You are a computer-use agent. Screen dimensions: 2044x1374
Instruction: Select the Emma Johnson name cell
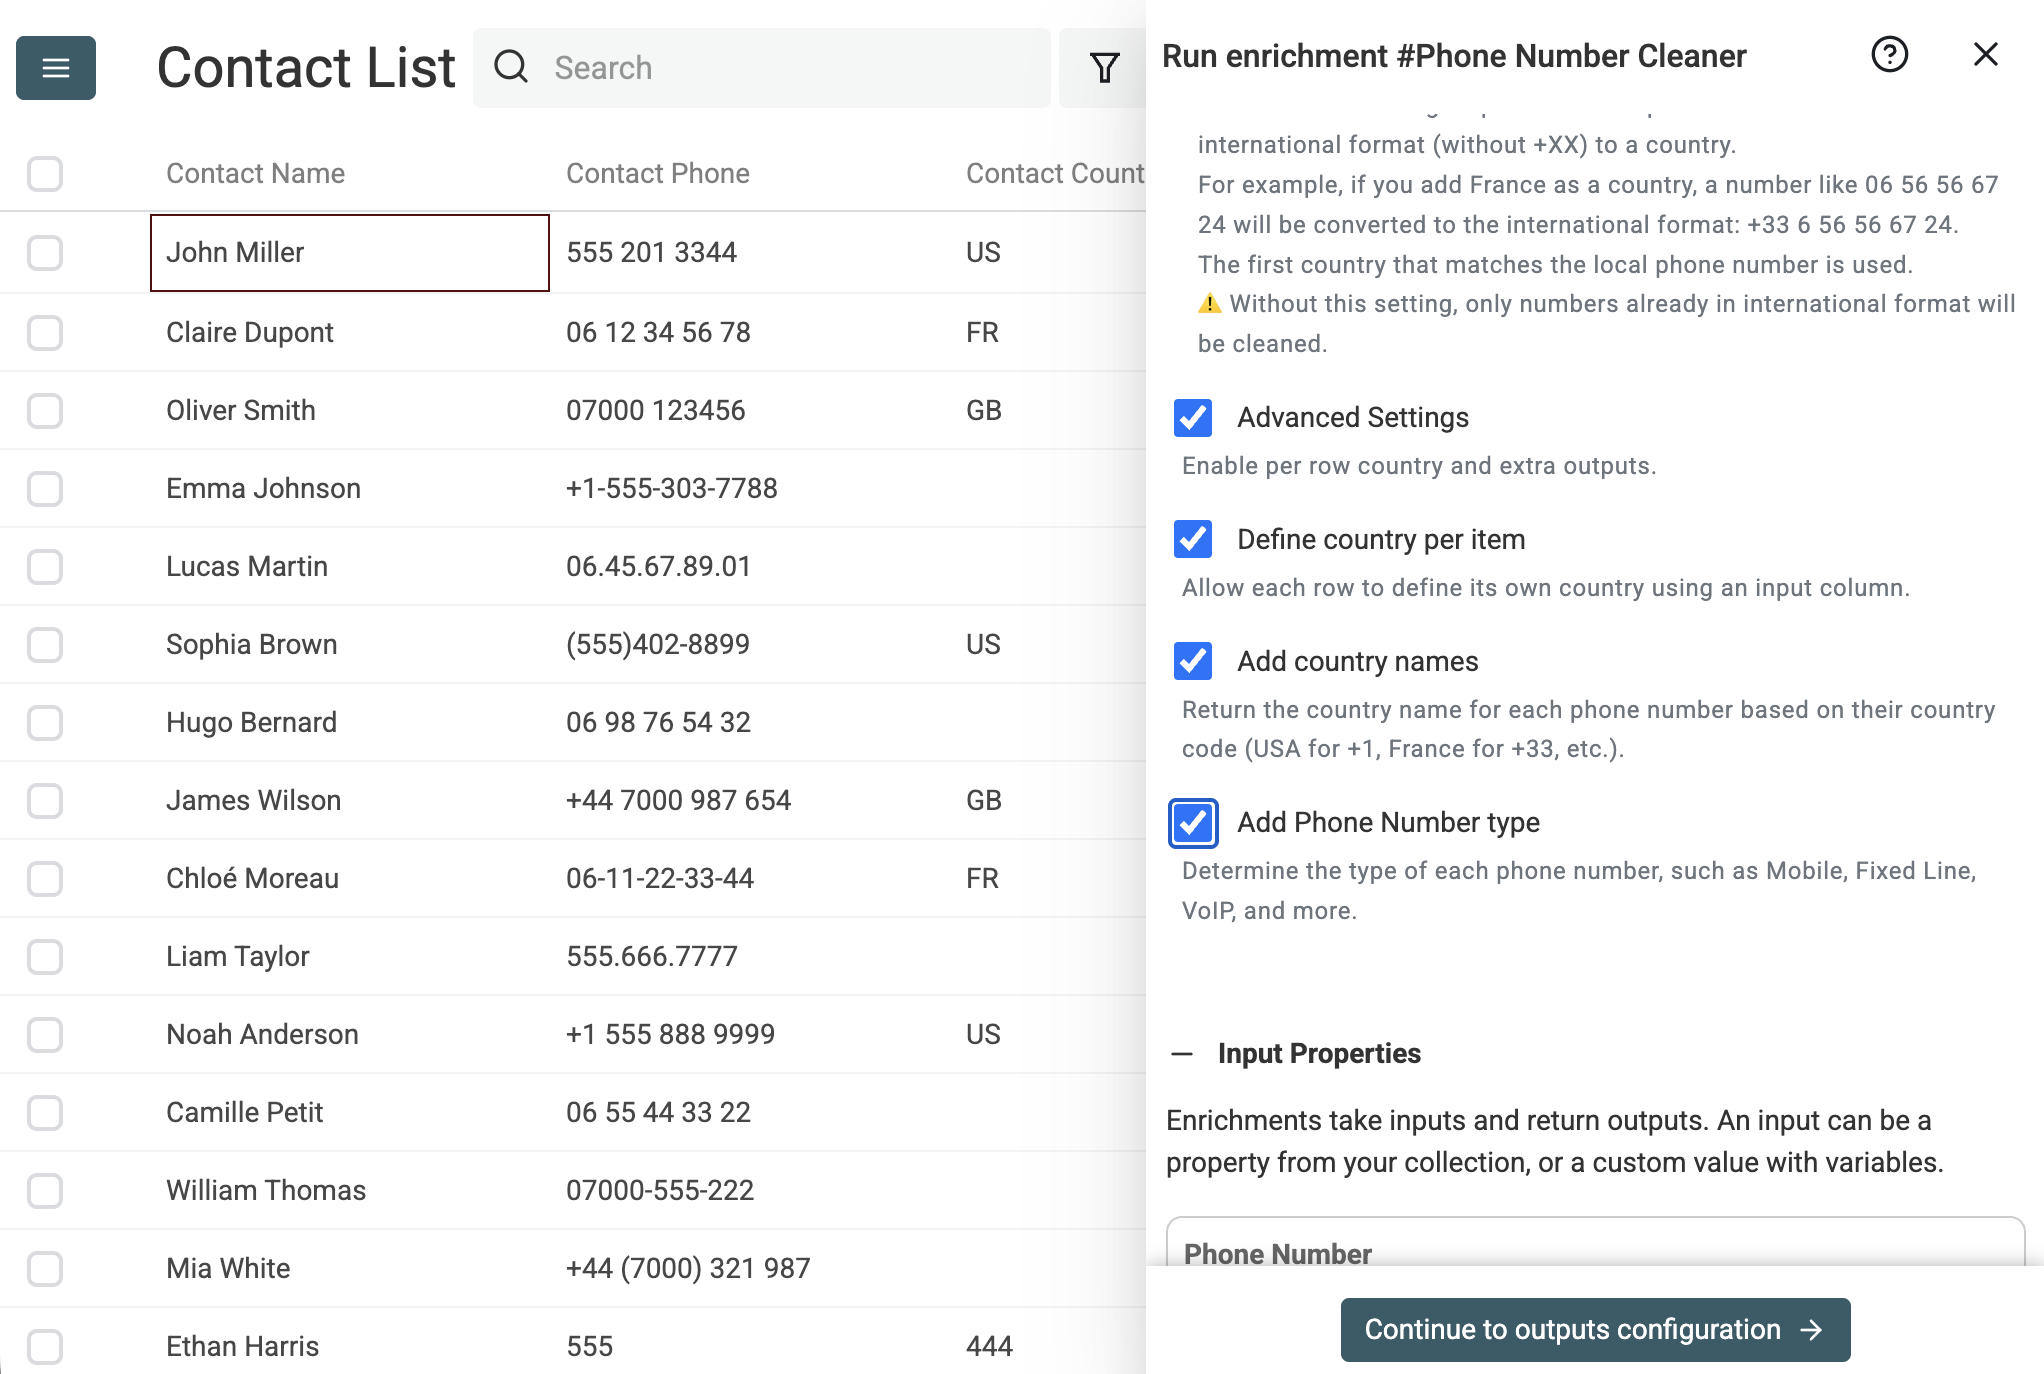click(263, 489)
